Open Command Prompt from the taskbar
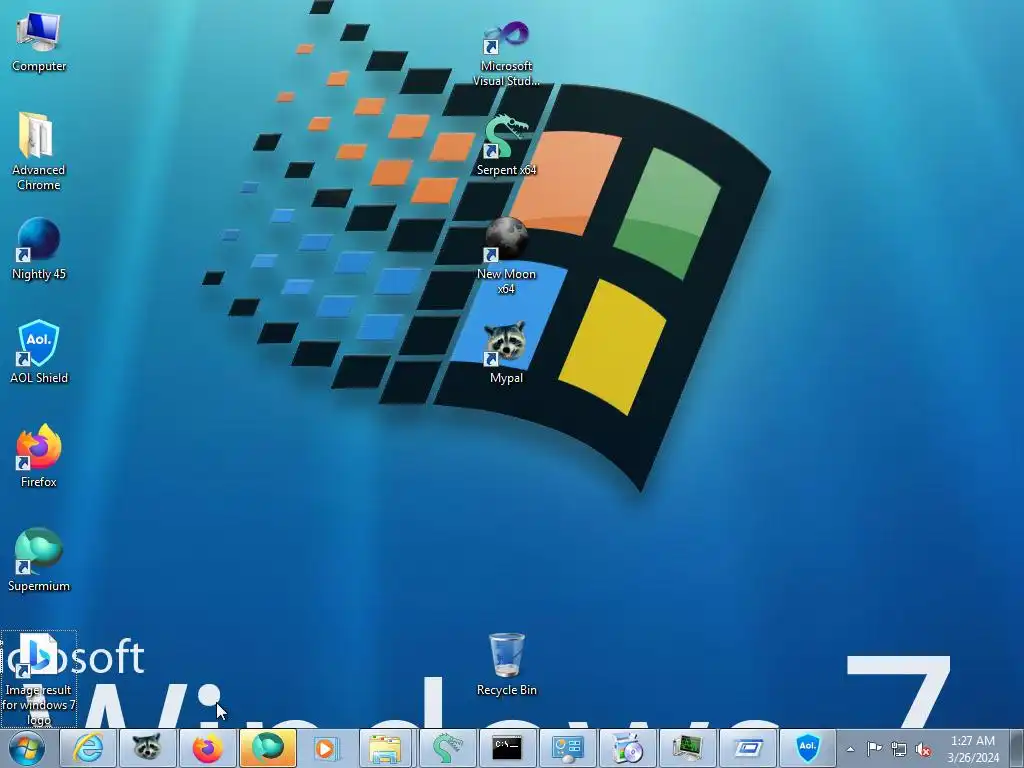The height and width of the screenshot is (768, 1024). (x=507, y=748)
